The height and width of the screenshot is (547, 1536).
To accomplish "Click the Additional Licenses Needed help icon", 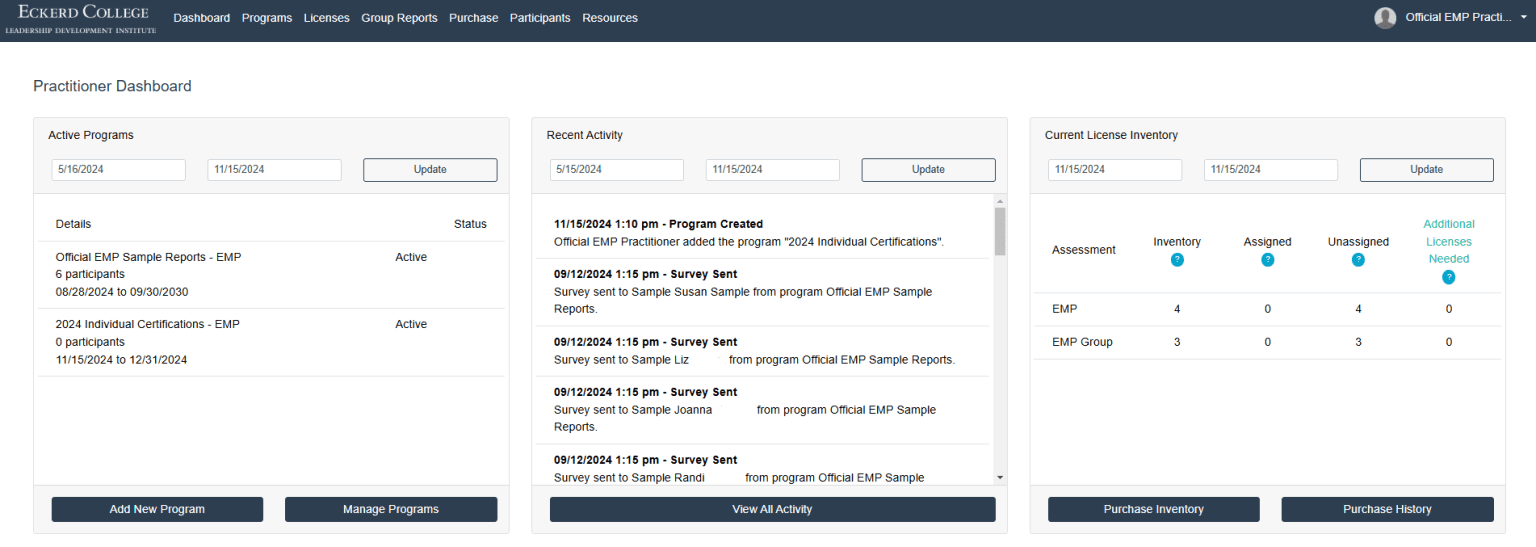I will click(x=1449, y=277).
